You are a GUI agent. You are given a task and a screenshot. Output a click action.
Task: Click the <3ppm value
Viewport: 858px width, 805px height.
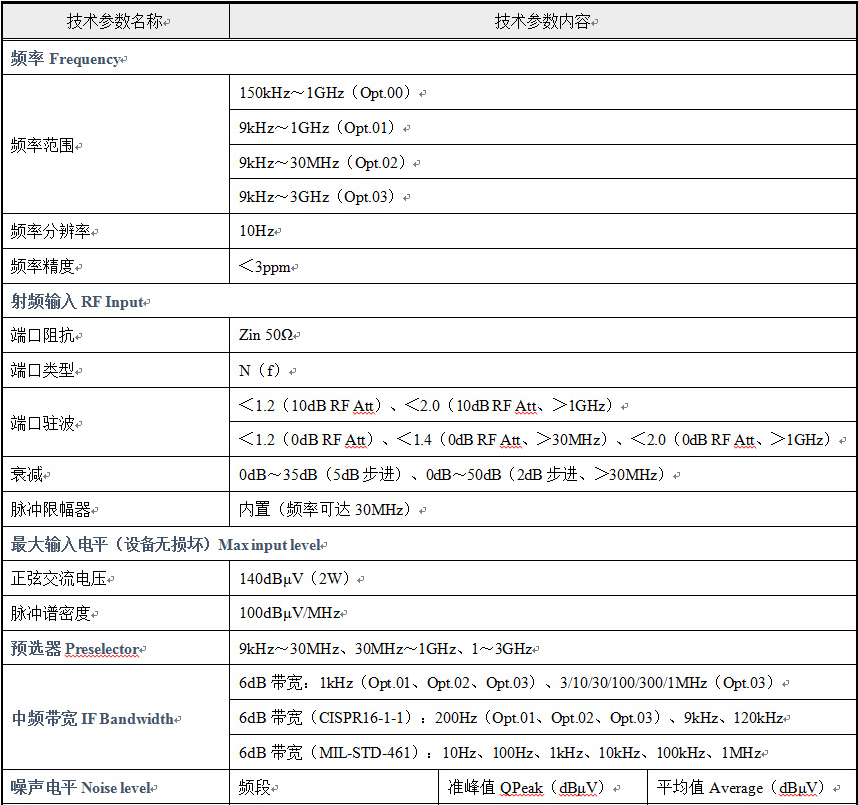pyautogui.click(x=266, y=267)
